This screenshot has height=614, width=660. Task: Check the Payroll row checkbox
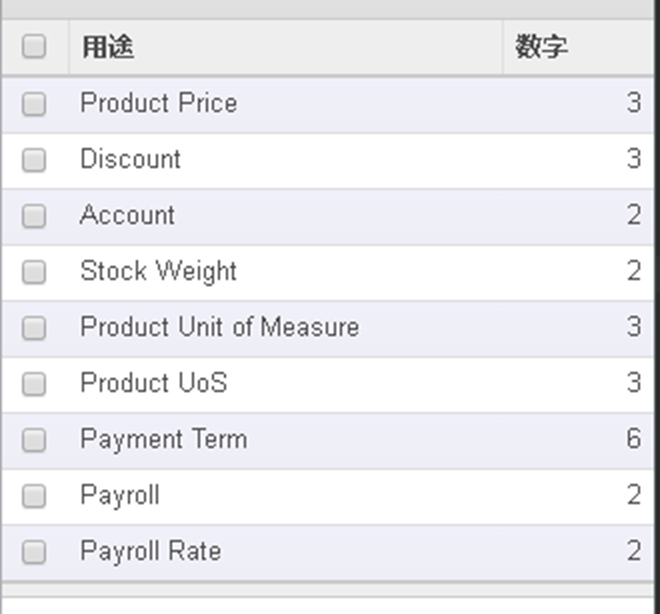(x=34, y=496)
